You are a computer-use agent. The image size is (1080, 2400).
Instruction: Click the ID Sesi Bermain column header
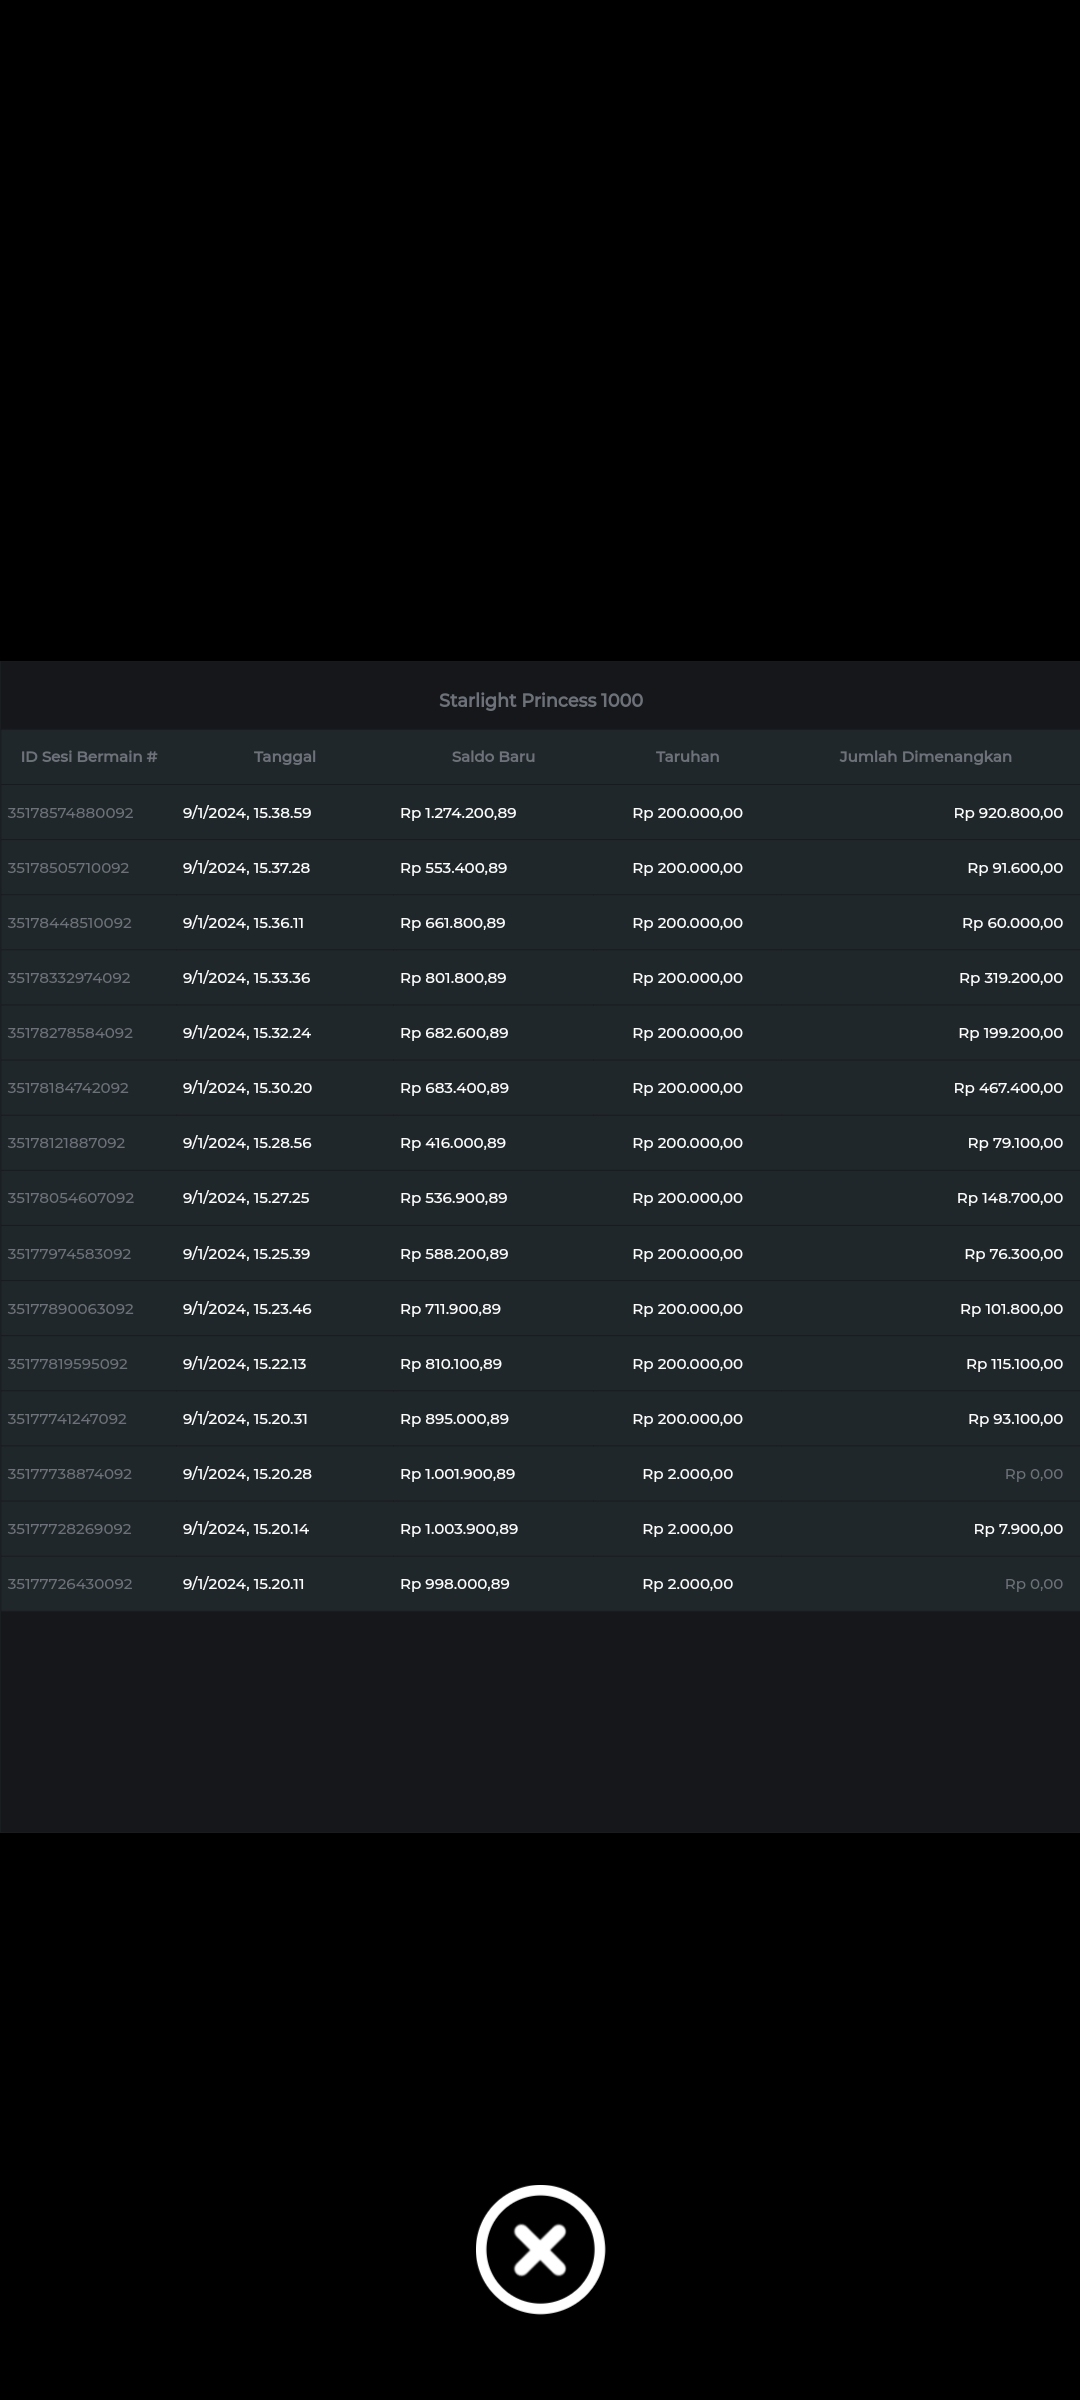pyautogui.click(x=89, y=757)
